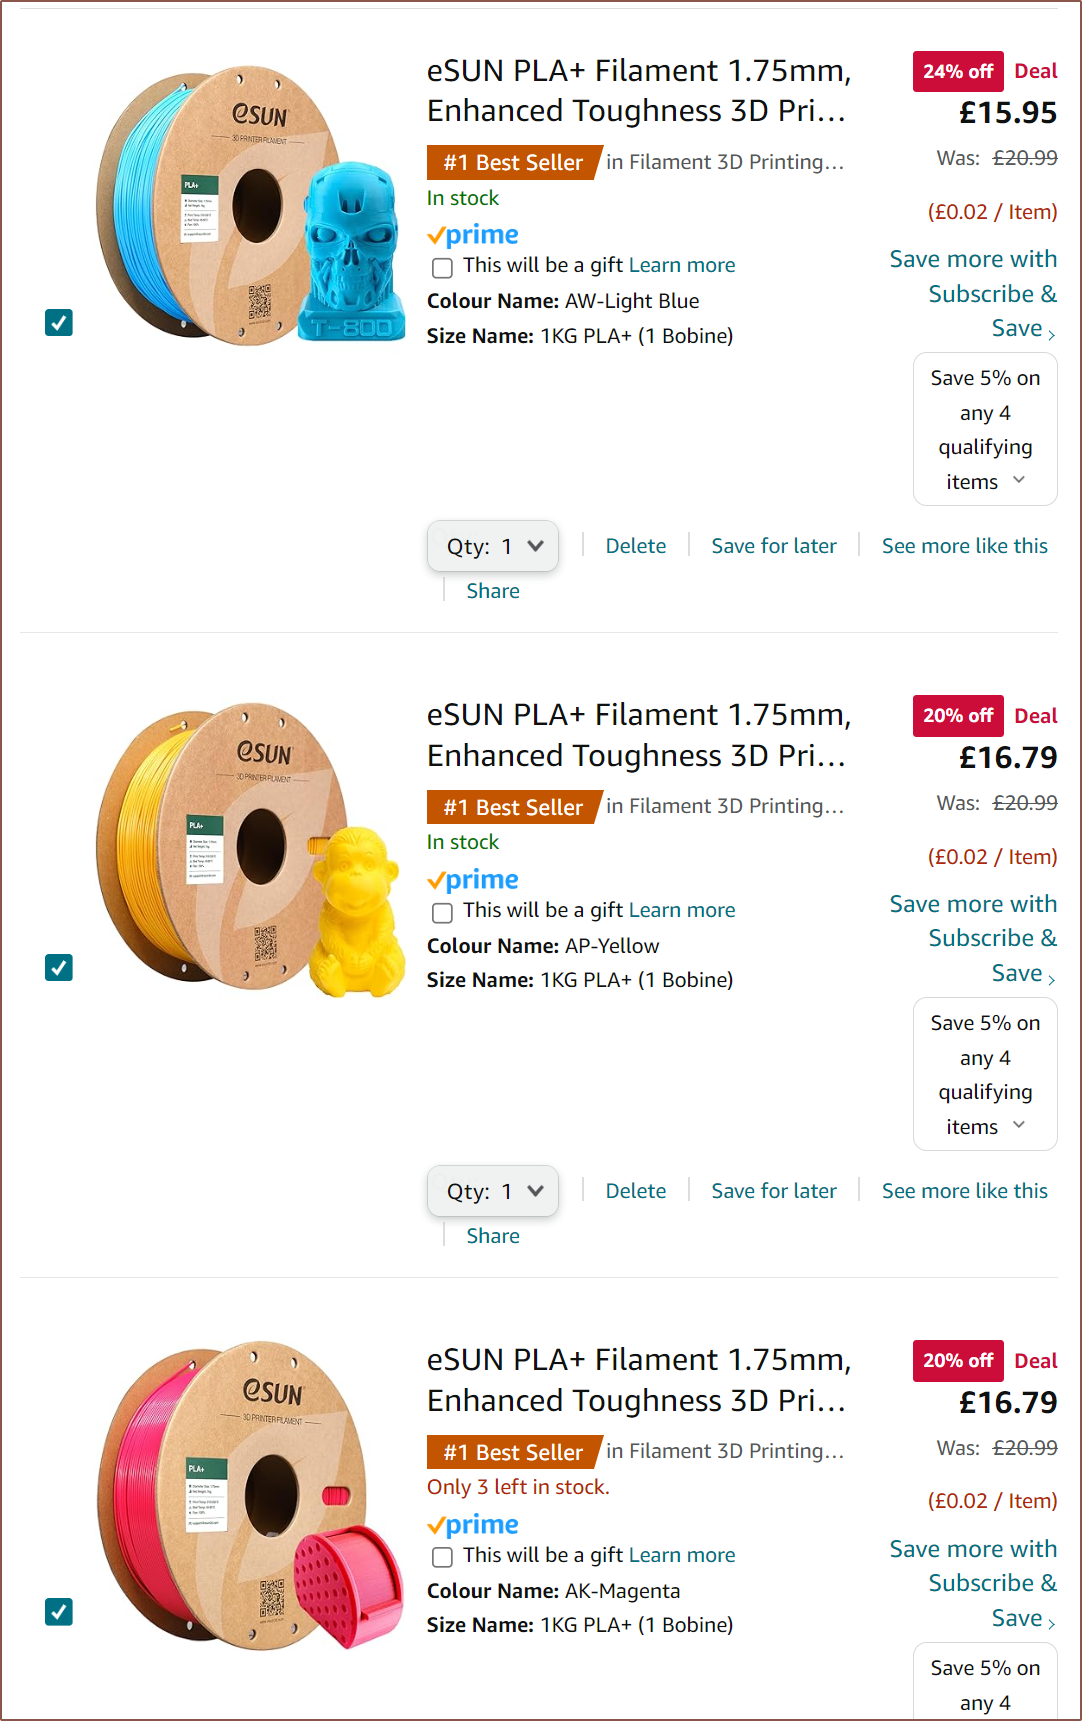Open the Light Blue filament spool image
The image size is (1082, 1721).
(250, 207)
